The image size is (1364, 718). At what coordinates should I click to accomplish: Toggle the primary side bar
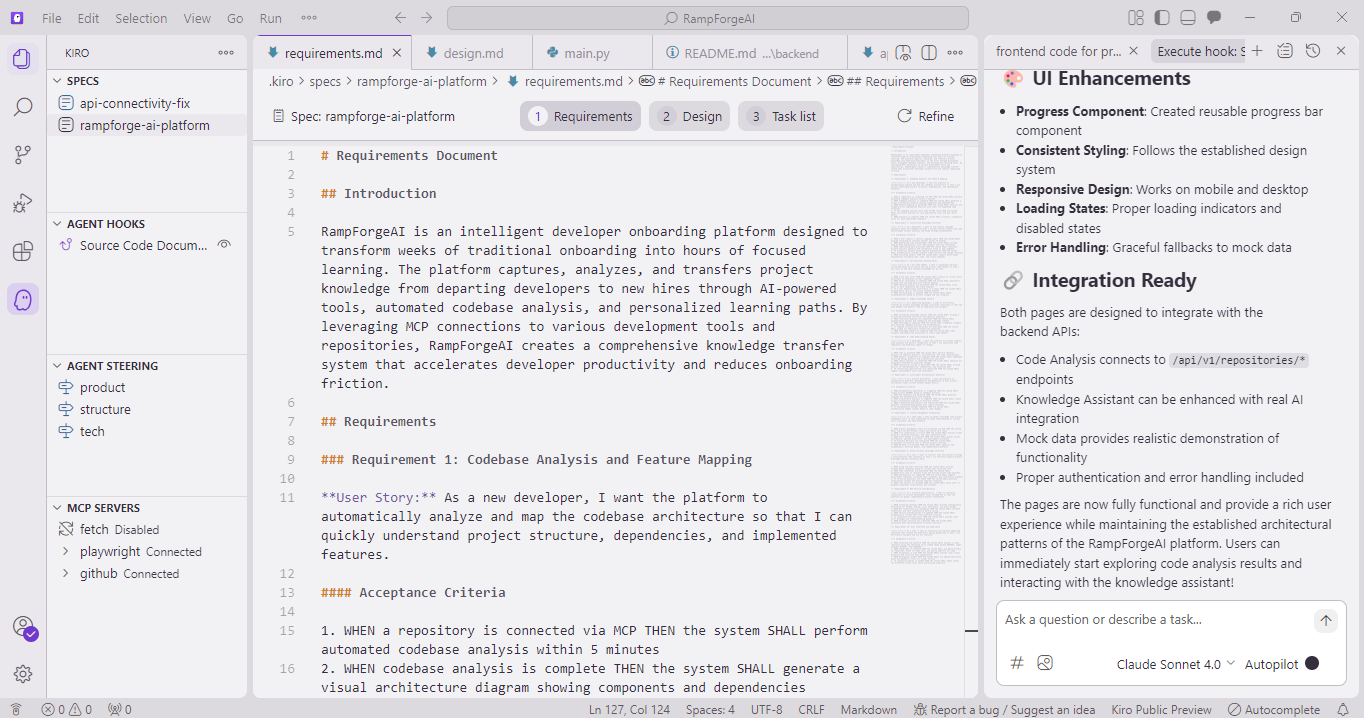tap(1161, 18)
